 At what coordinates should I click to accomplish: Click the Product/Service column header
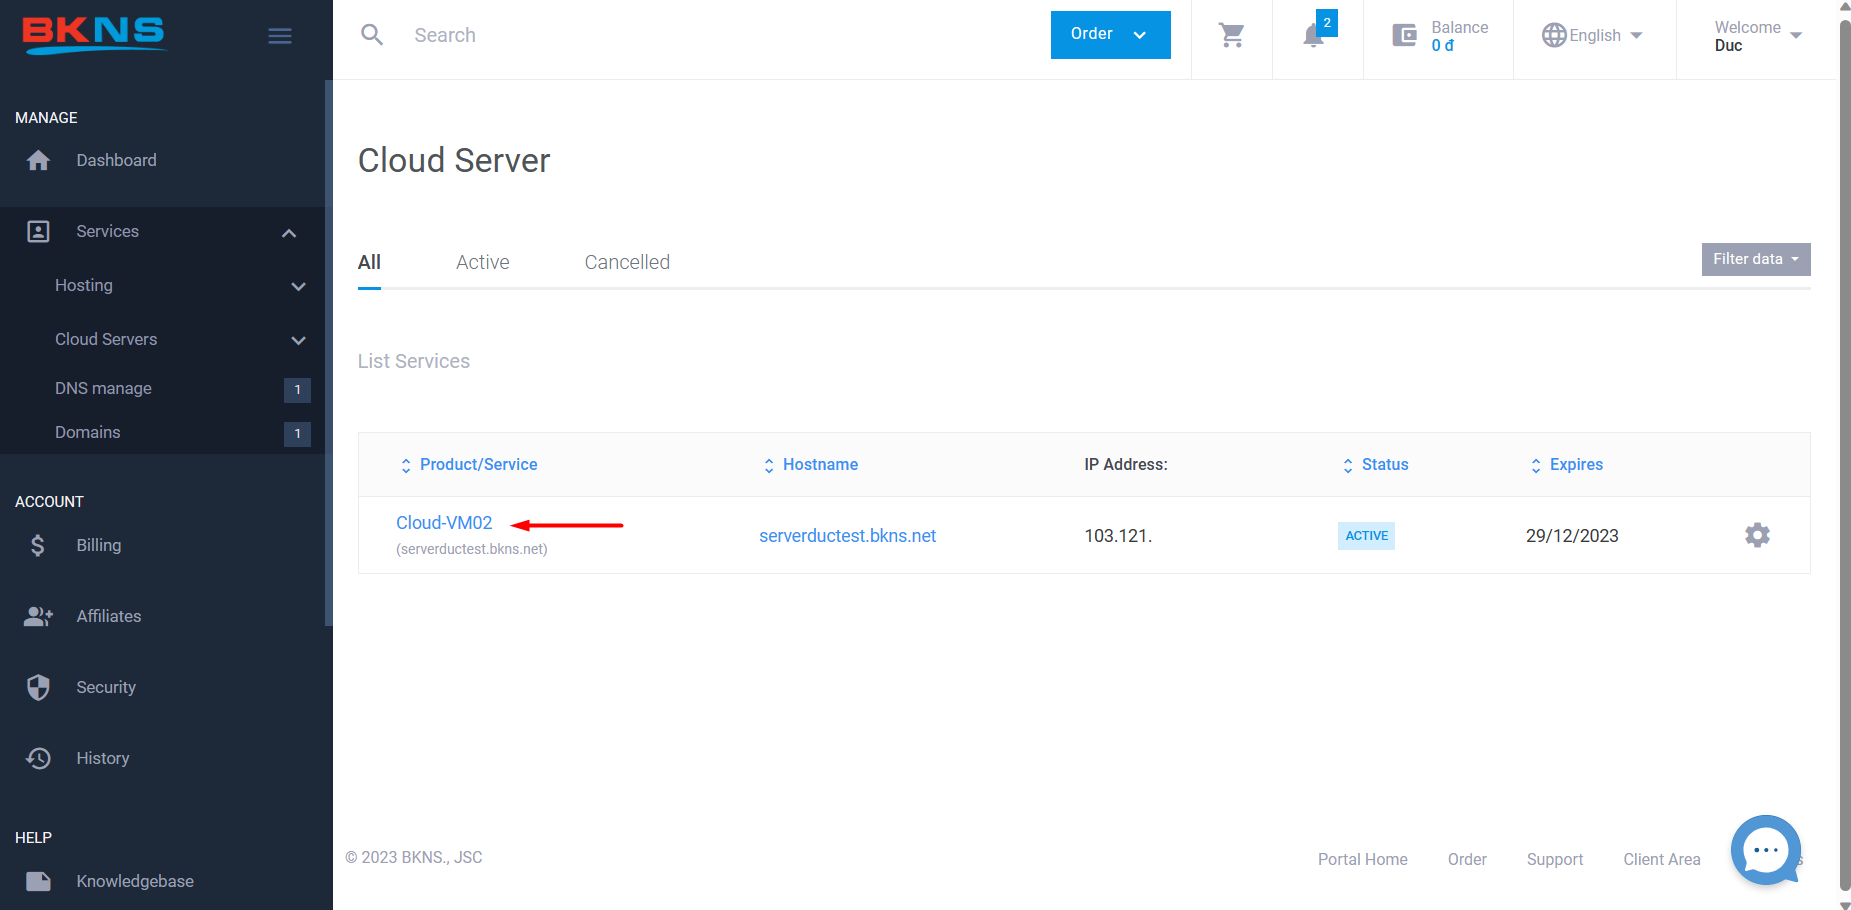coord(478,464)
